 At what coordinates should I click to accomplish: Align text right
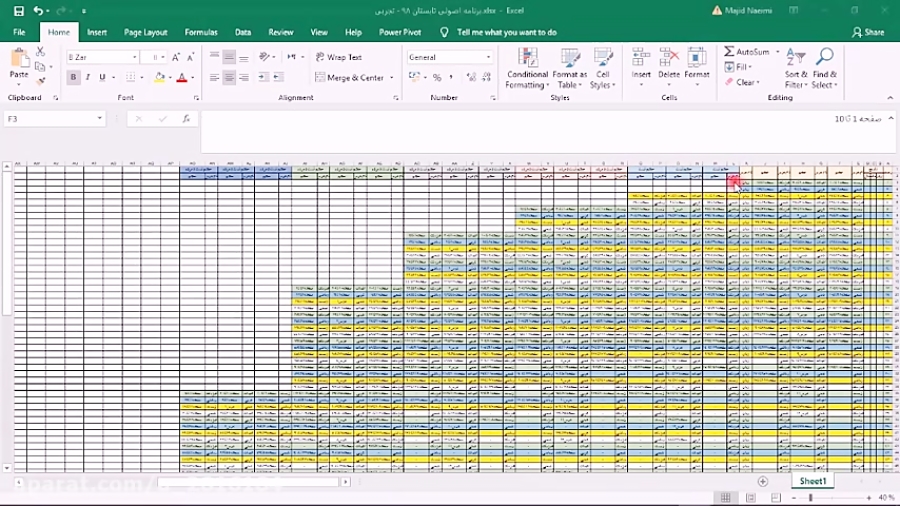(244, 77)
